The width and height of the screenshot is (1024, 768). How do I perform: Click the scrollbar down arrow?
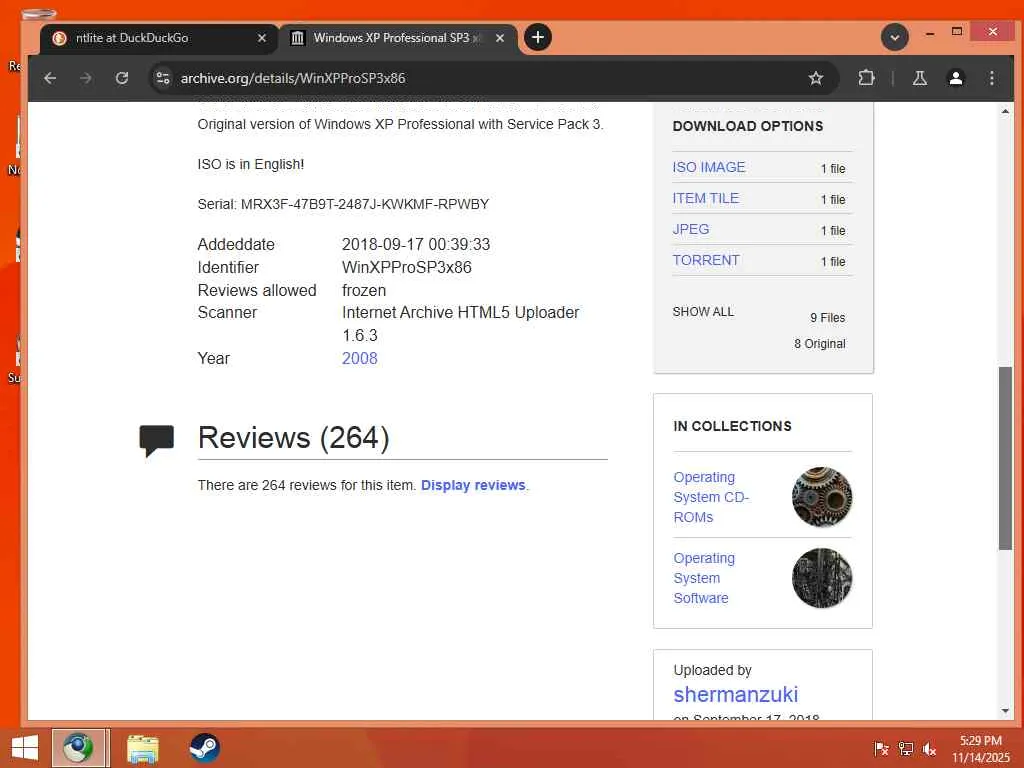(x=1005, y=711)
